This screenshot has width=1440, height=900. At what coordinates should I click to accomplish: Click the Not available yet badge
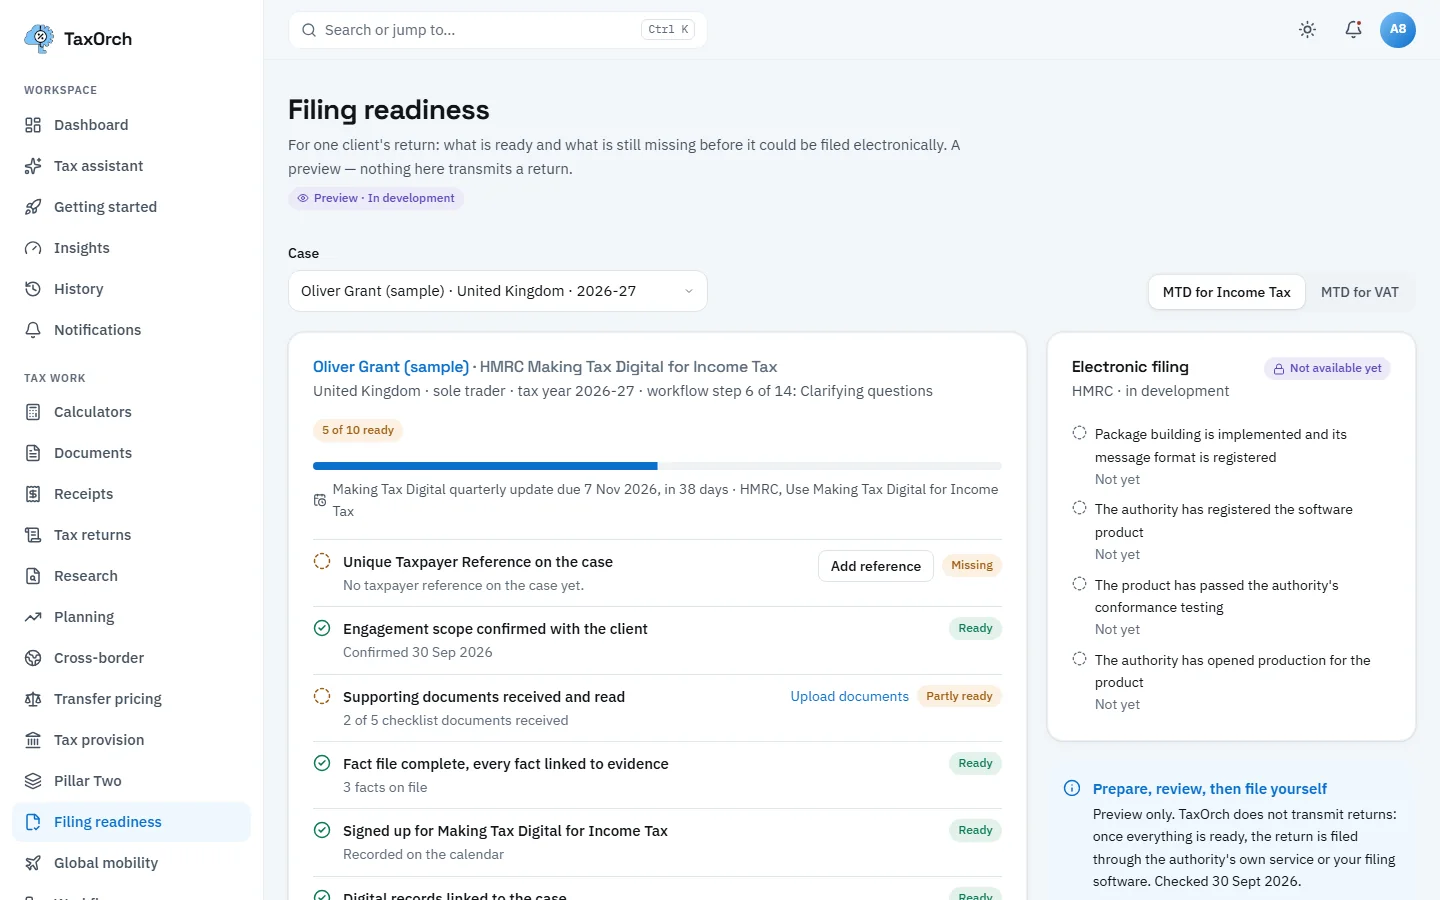(1327, 368)
